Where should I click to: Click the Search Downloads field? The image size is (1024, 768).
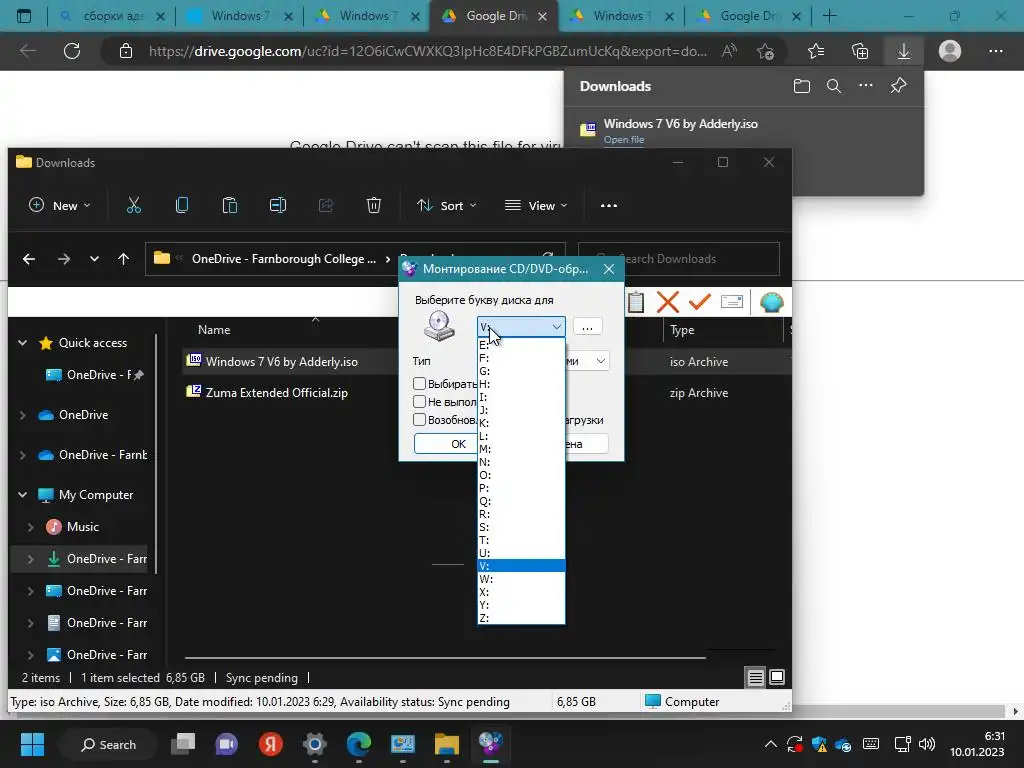pos(679,259)
